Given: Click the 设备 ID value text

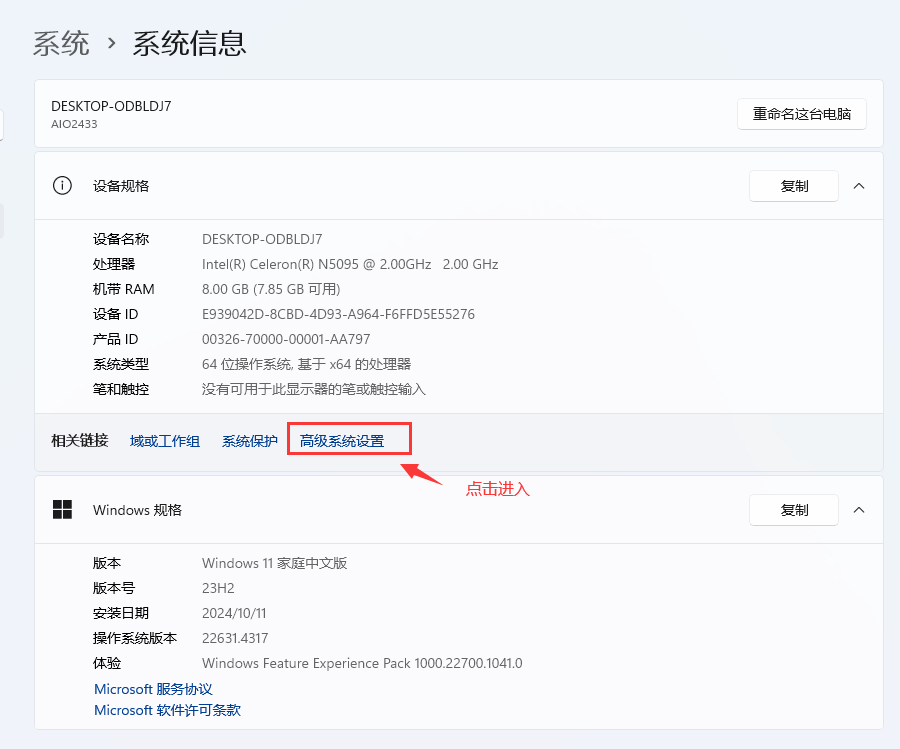Looking at the screenshot, I should coord(338,314).
